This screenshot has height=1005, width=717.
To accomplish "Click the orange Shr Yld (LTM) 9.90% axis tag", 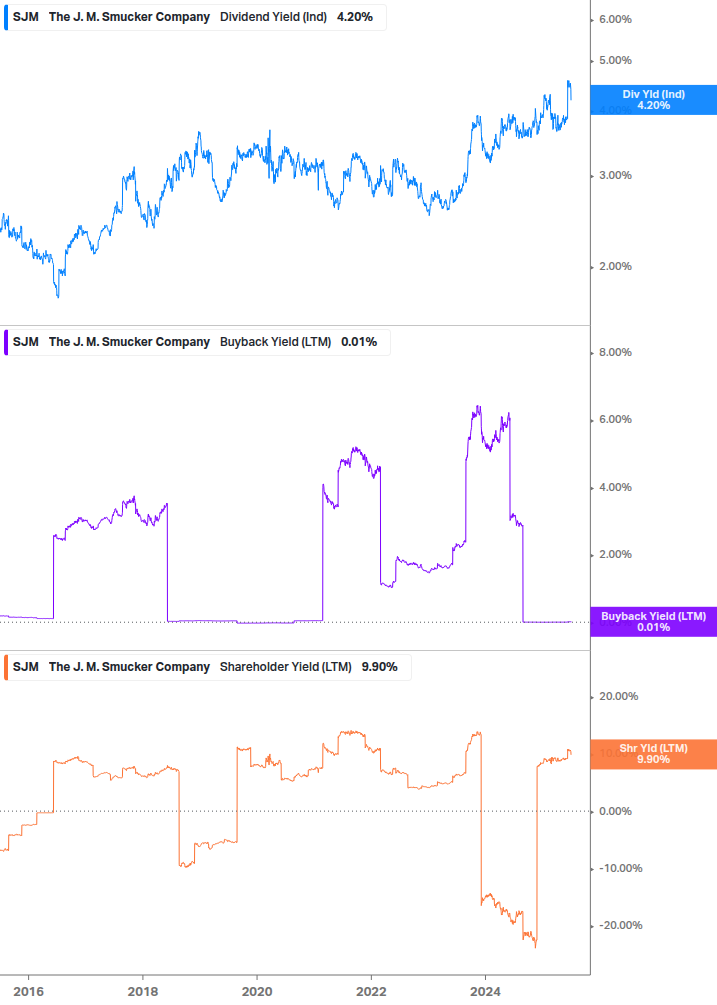I will [654, 754].
